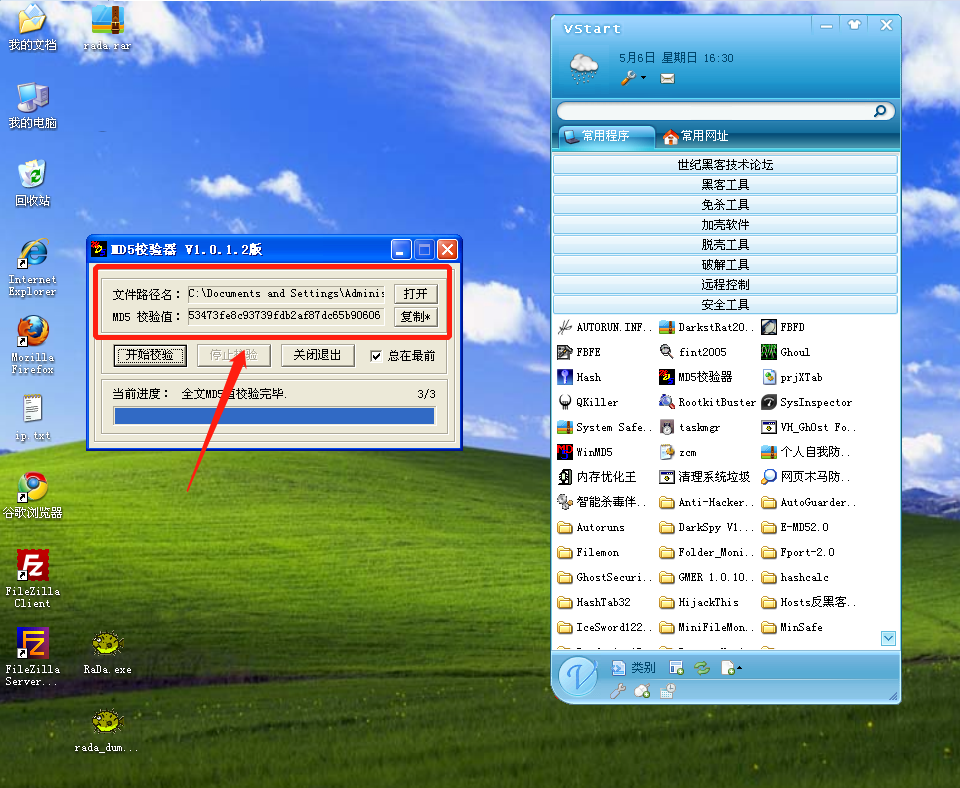This screenshot has height=788, width=960.
Task: Expand the 破解工具 category
Action: tap(725, 265)
